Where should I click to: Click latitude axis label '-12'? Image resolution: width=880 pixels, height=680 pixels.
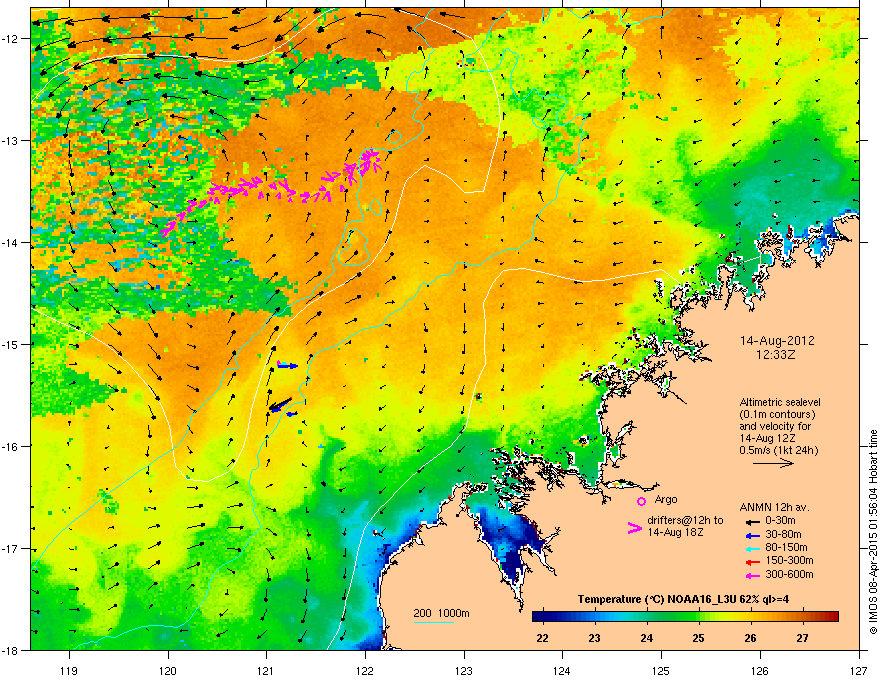(11, 38)
